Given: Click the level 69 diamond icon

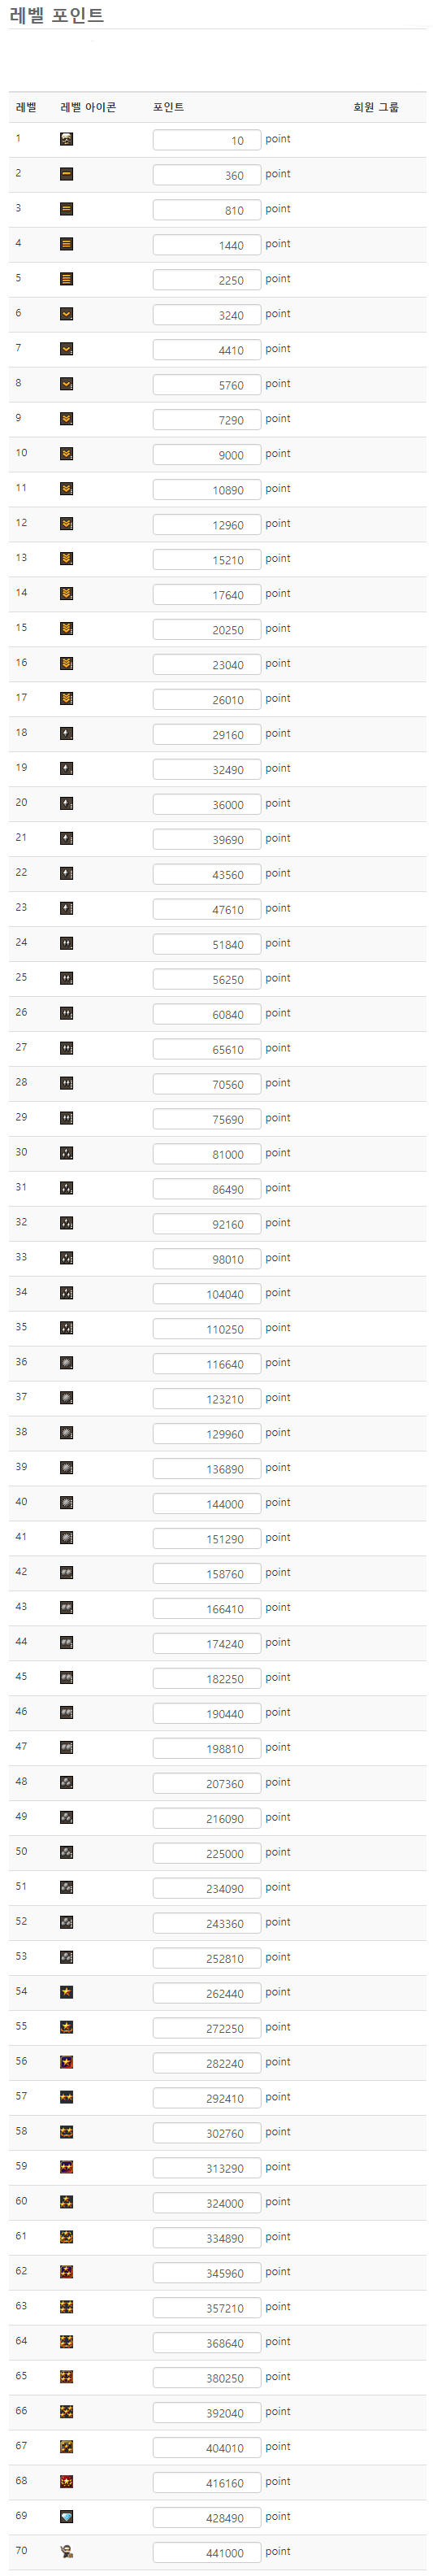Looking at the screenshot, I should click(x=66, y=2515).
